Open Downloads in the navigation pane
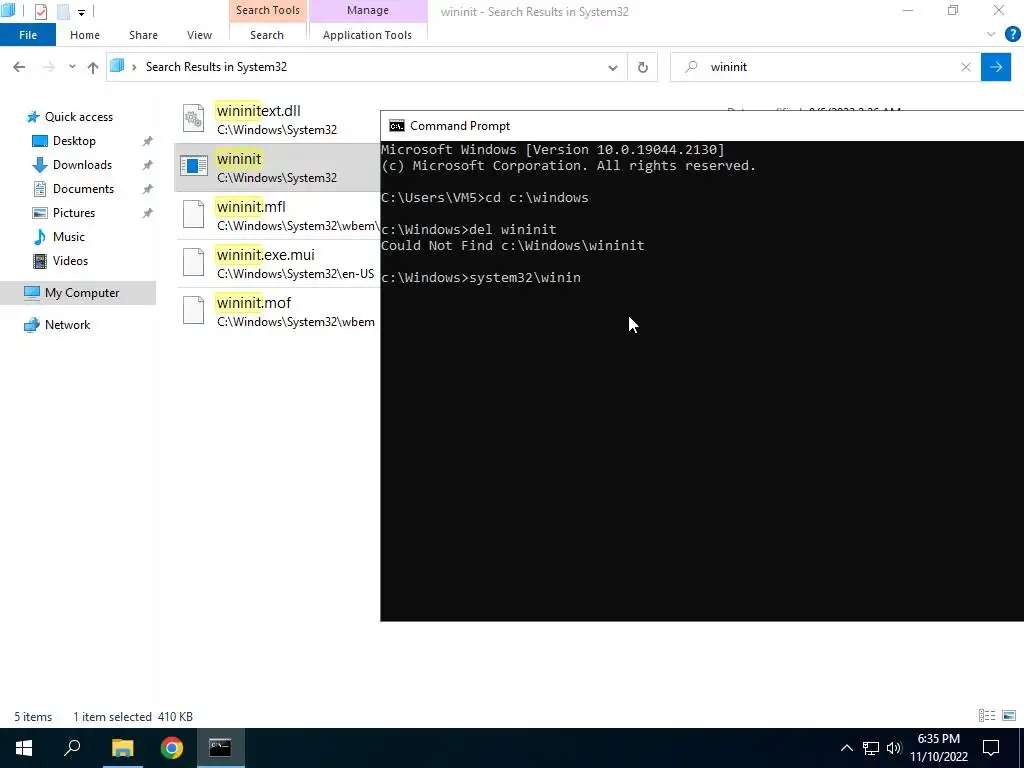Image resolution: width=1024 pixels, height=768 pixels. click(82, 165)
